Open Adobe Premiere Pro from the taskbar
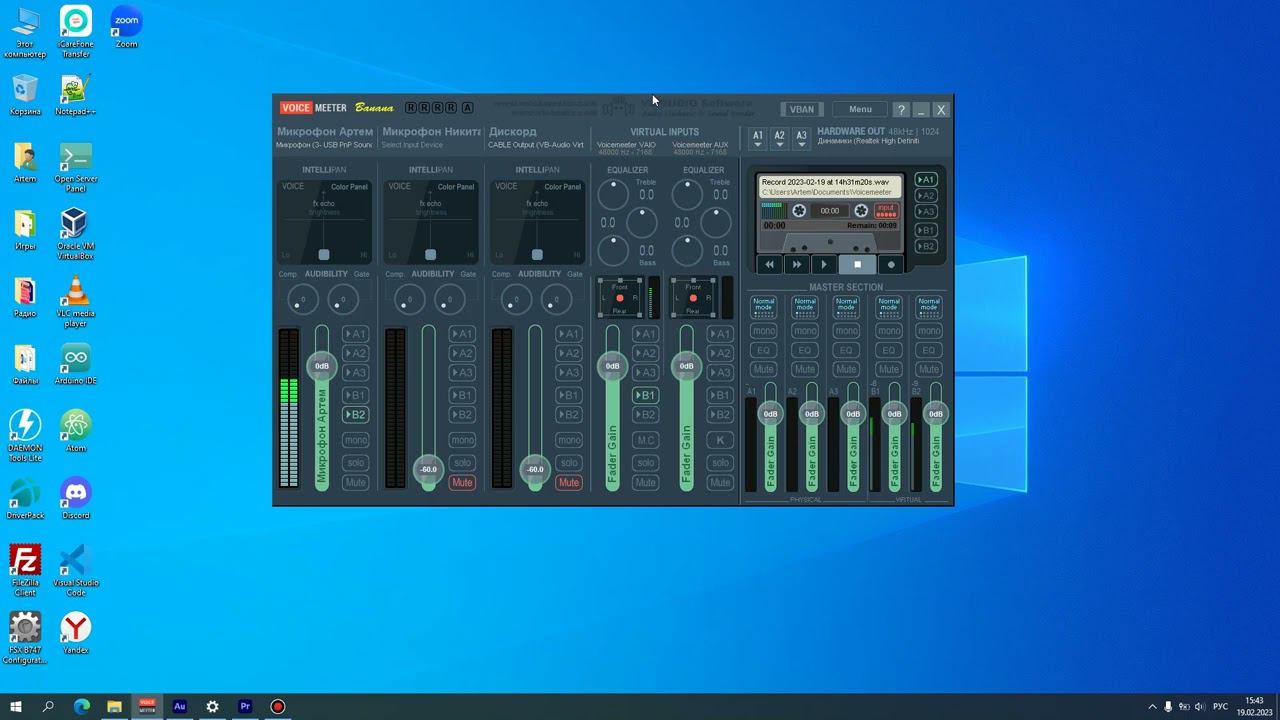 [245, 706]
